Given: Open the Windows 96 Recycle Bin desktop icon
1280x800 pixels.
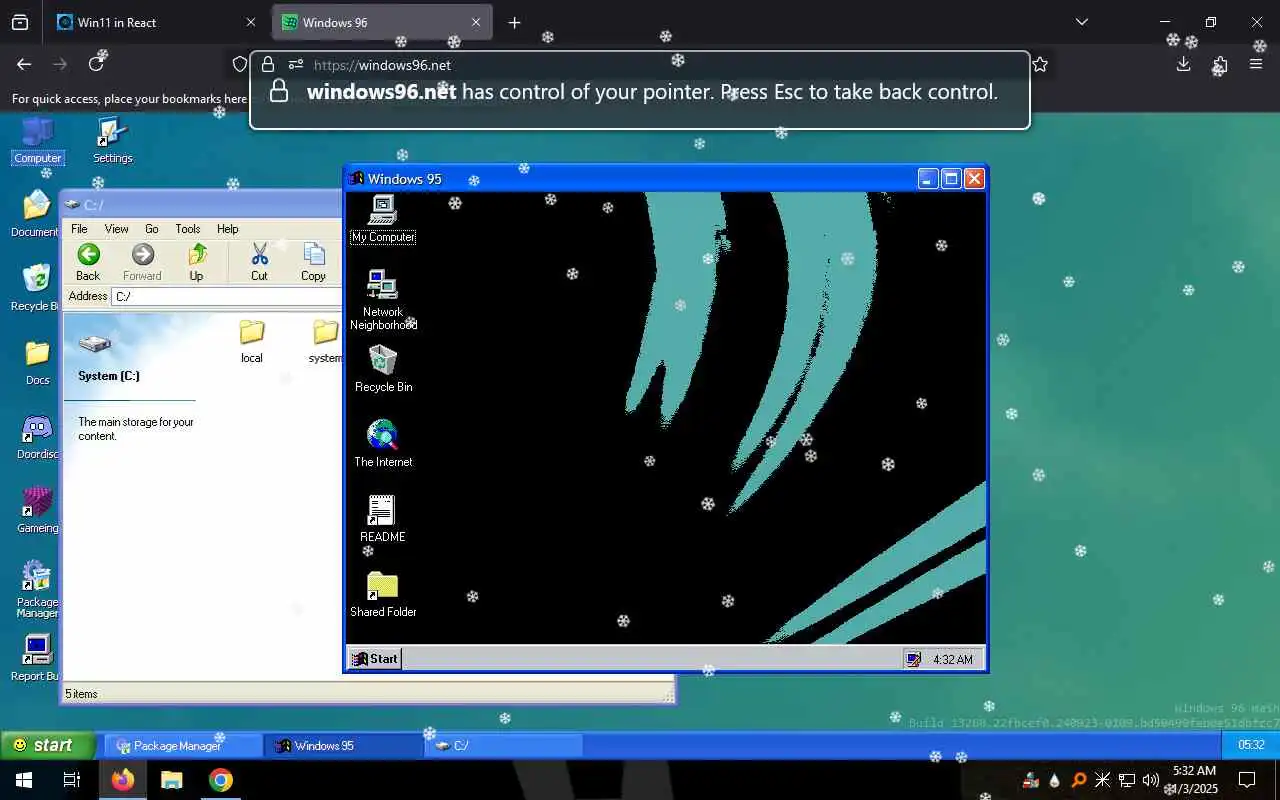Looking at the screenshot, I should [36, 288].
